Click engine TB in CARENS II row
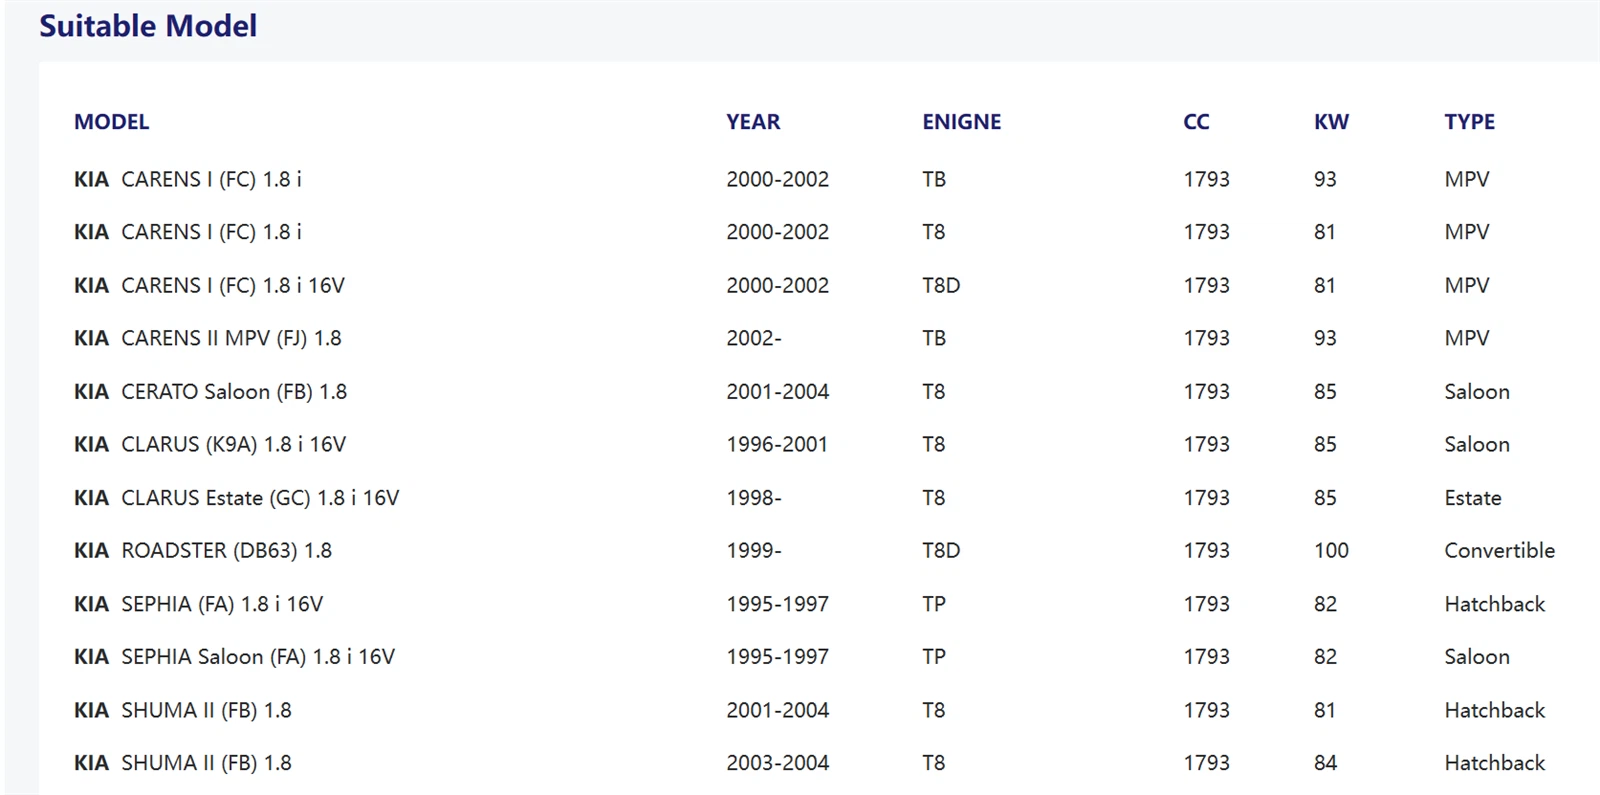Viewport: 1600px width, 795px height. click(934, 339)
